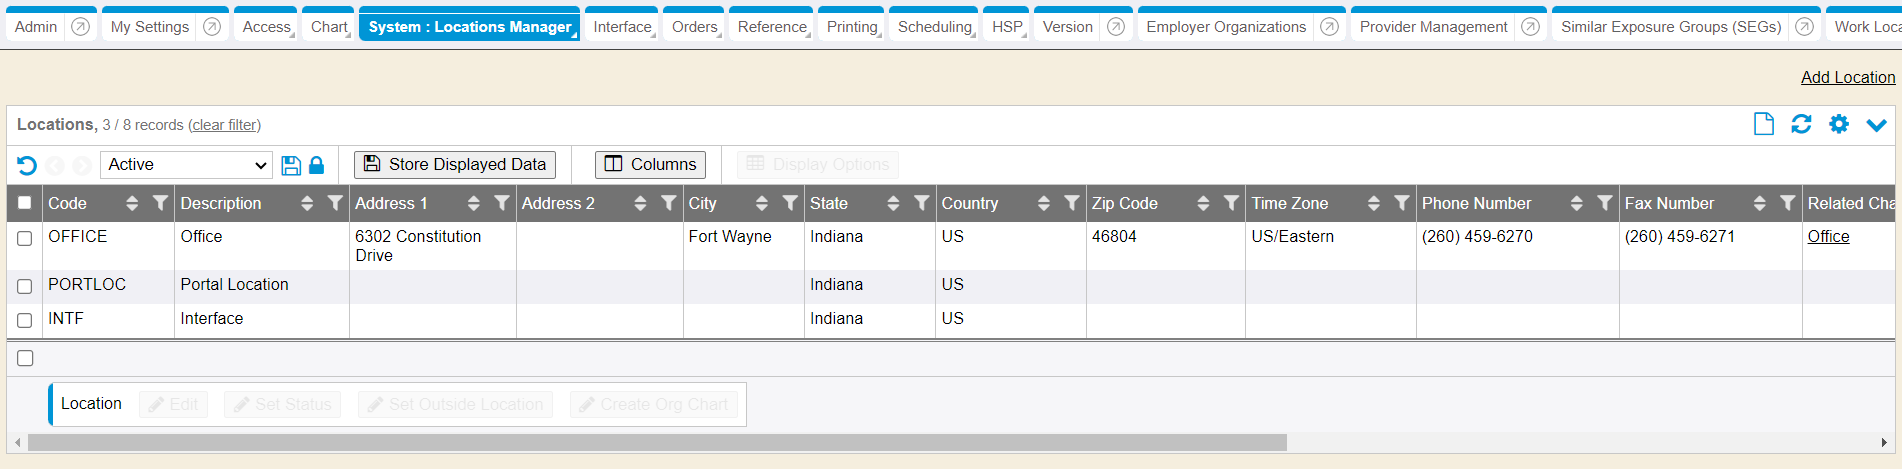Sort by the City column arrows
The height and width of the screenshot is (469, 1902).
click(x=761, y=203)
